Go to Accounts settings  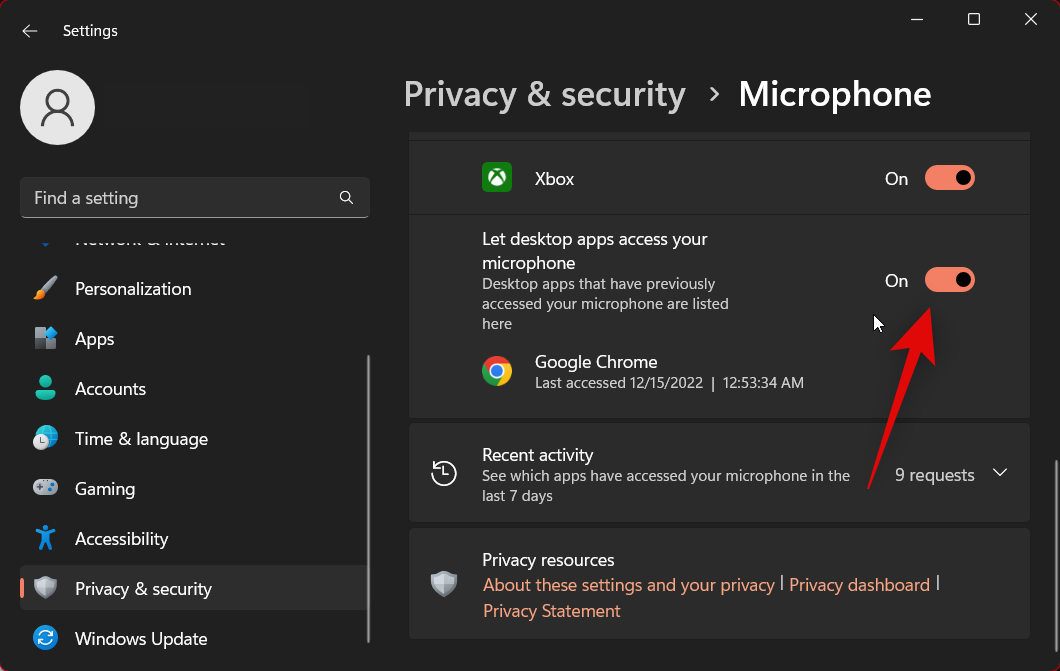click(110, 389)
